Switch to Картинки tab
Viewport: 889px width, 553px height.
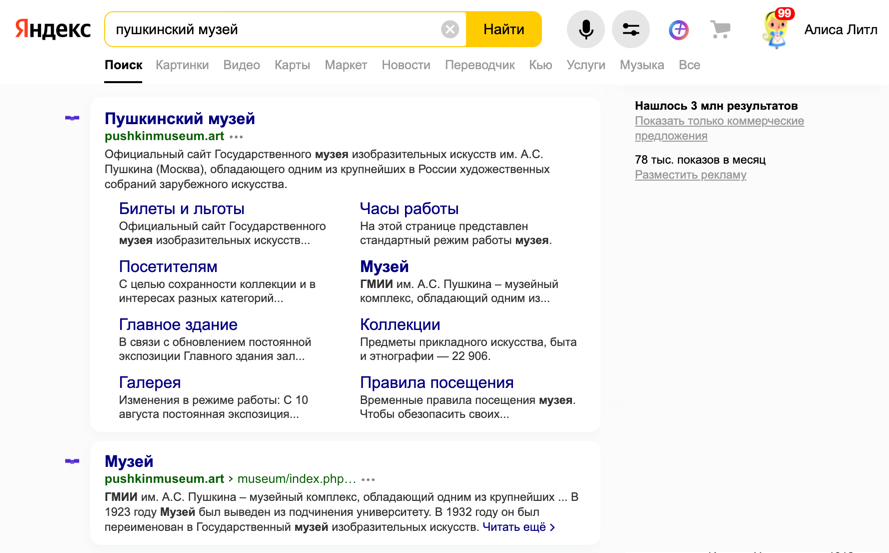click(182, 65)
